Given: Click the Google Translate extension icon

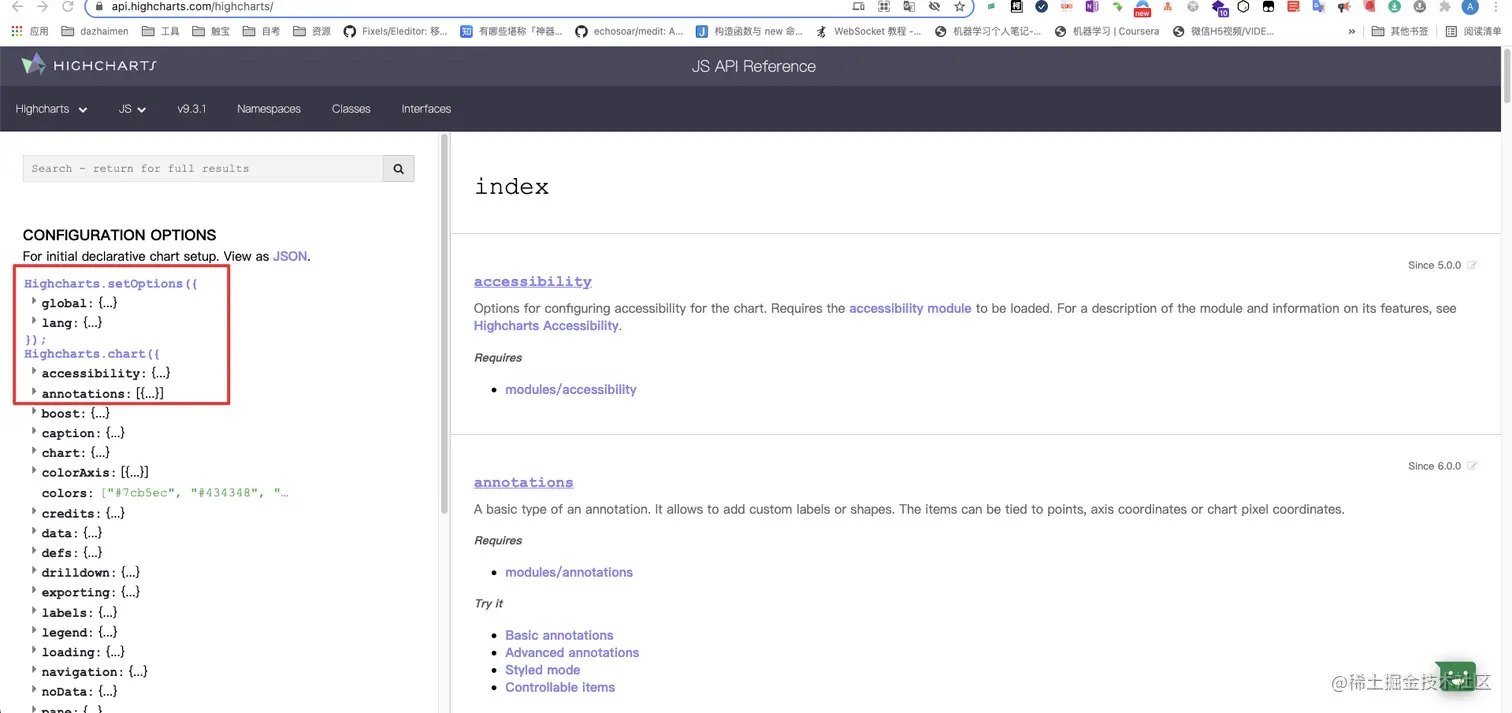Looking at the screenshot, I should pos(1318,6).
